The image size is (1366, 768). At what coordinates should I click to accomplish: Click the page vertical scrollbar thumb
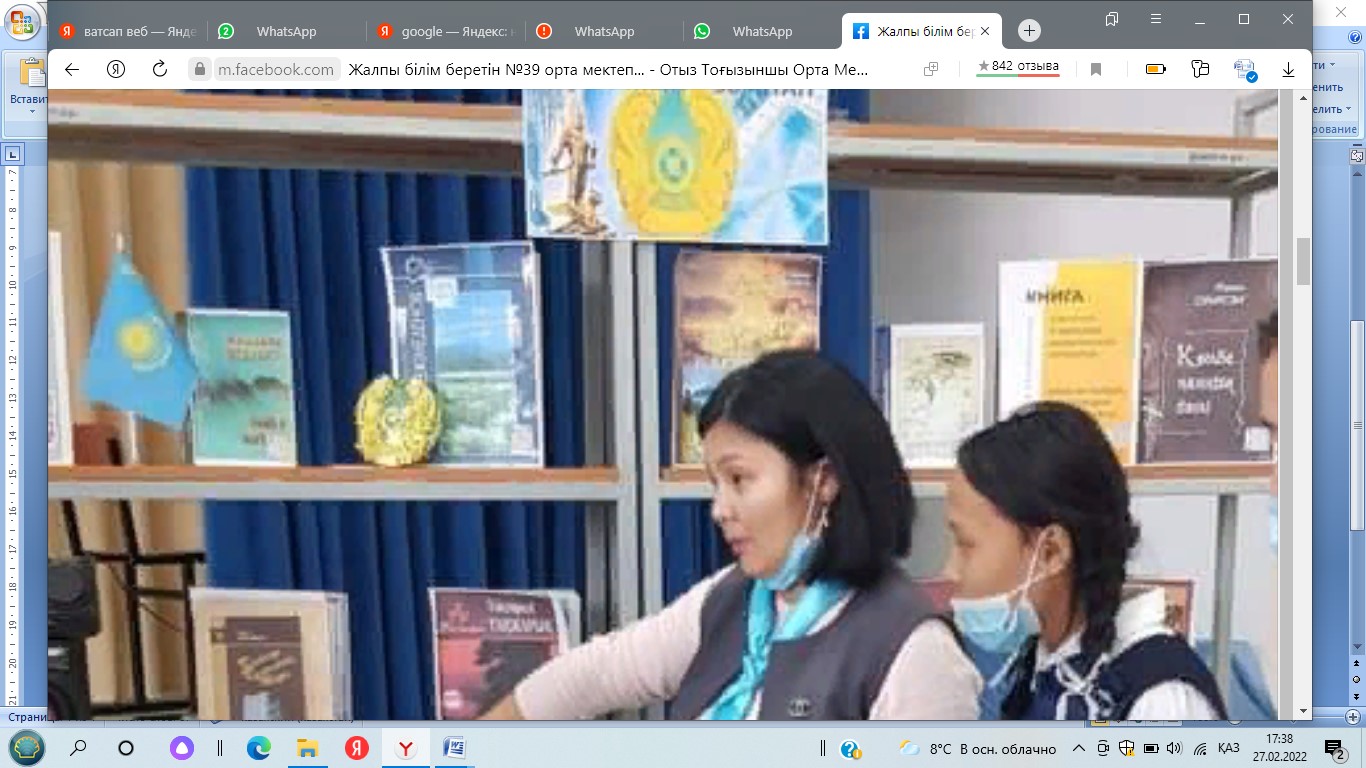pyautogui.click(x=1302, y=262)
